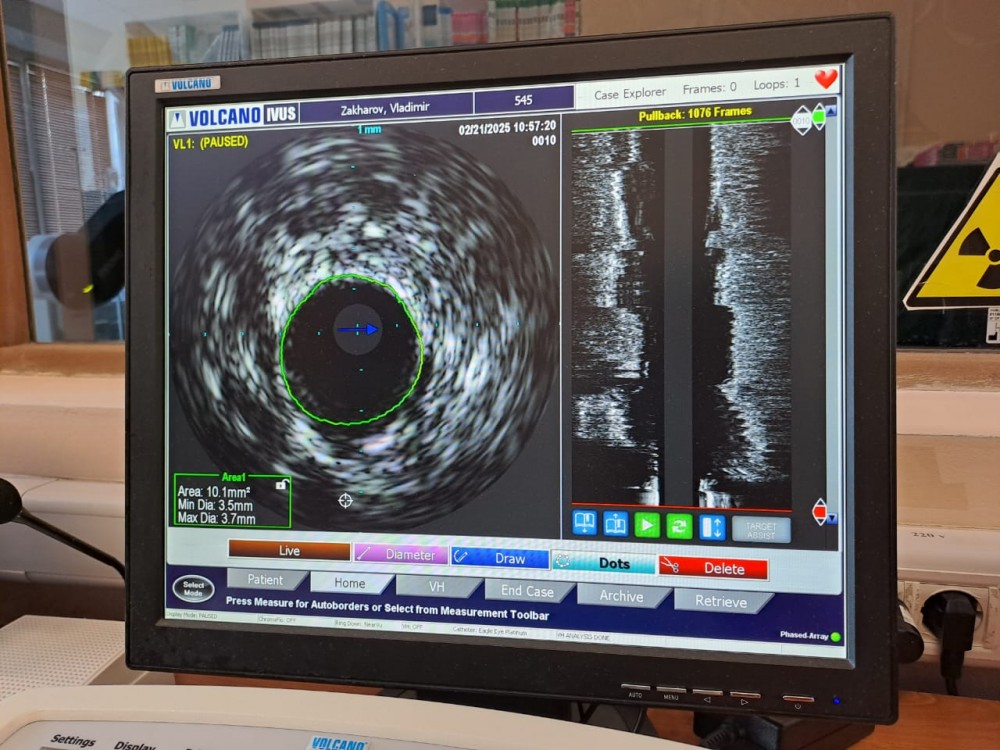Click the Min Dia: 3.5mm value

215,505
